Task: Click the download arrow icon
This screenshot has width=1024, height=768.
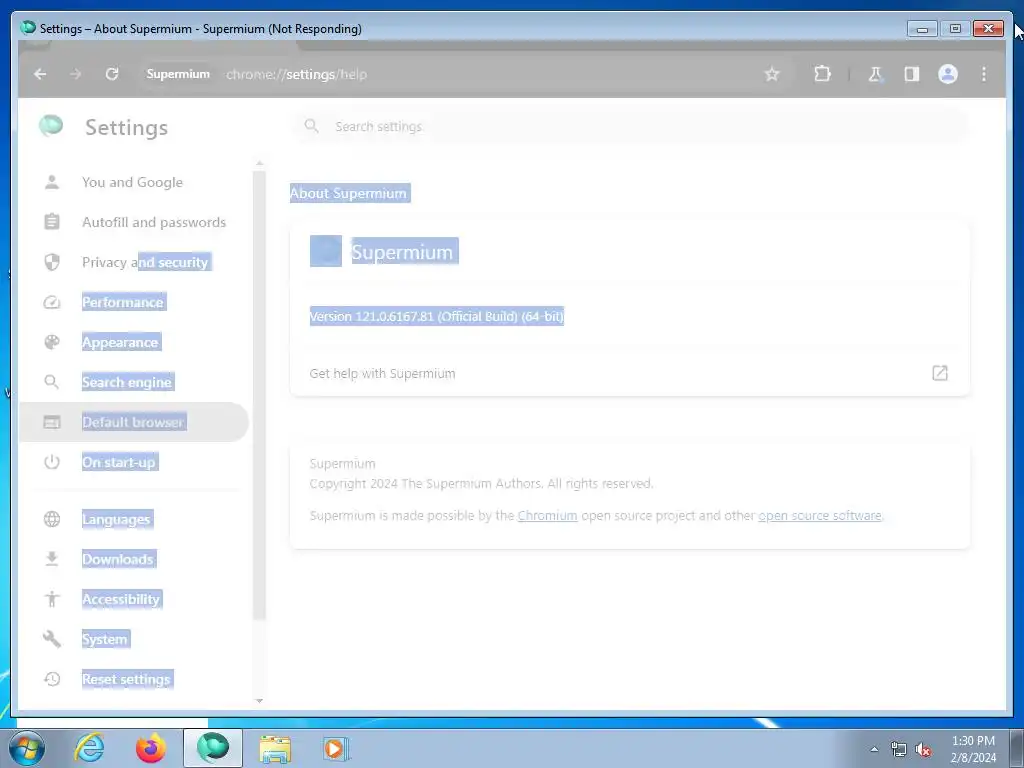Action: coord(52,559)
